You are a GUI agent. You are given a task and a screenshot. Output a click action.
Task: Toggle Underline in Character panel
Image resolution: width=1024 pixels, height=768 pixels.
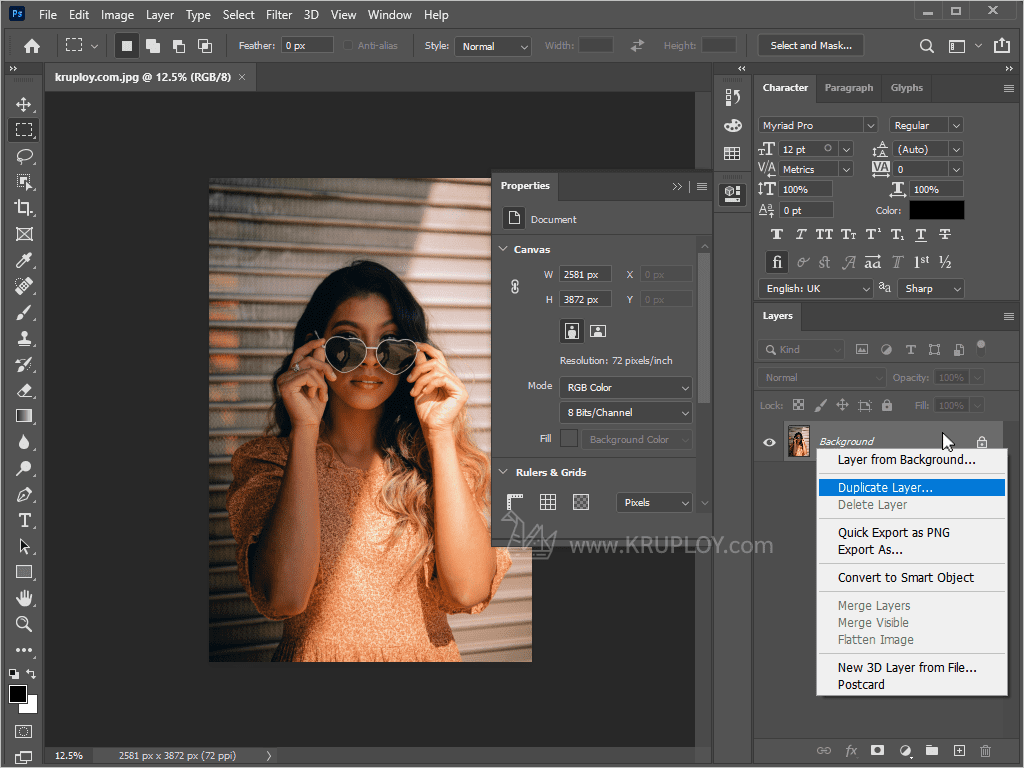[x=921, y=234]
